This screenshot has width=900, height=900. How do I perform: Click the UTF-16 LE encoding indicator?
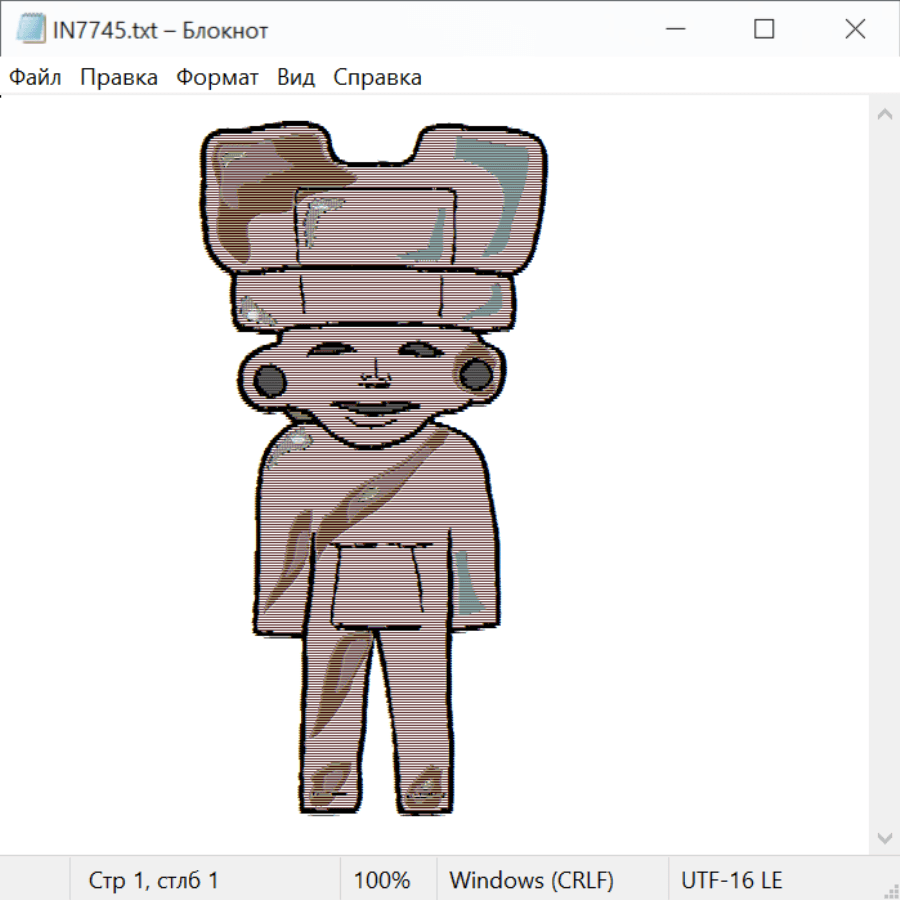click(x=731, y=881)
